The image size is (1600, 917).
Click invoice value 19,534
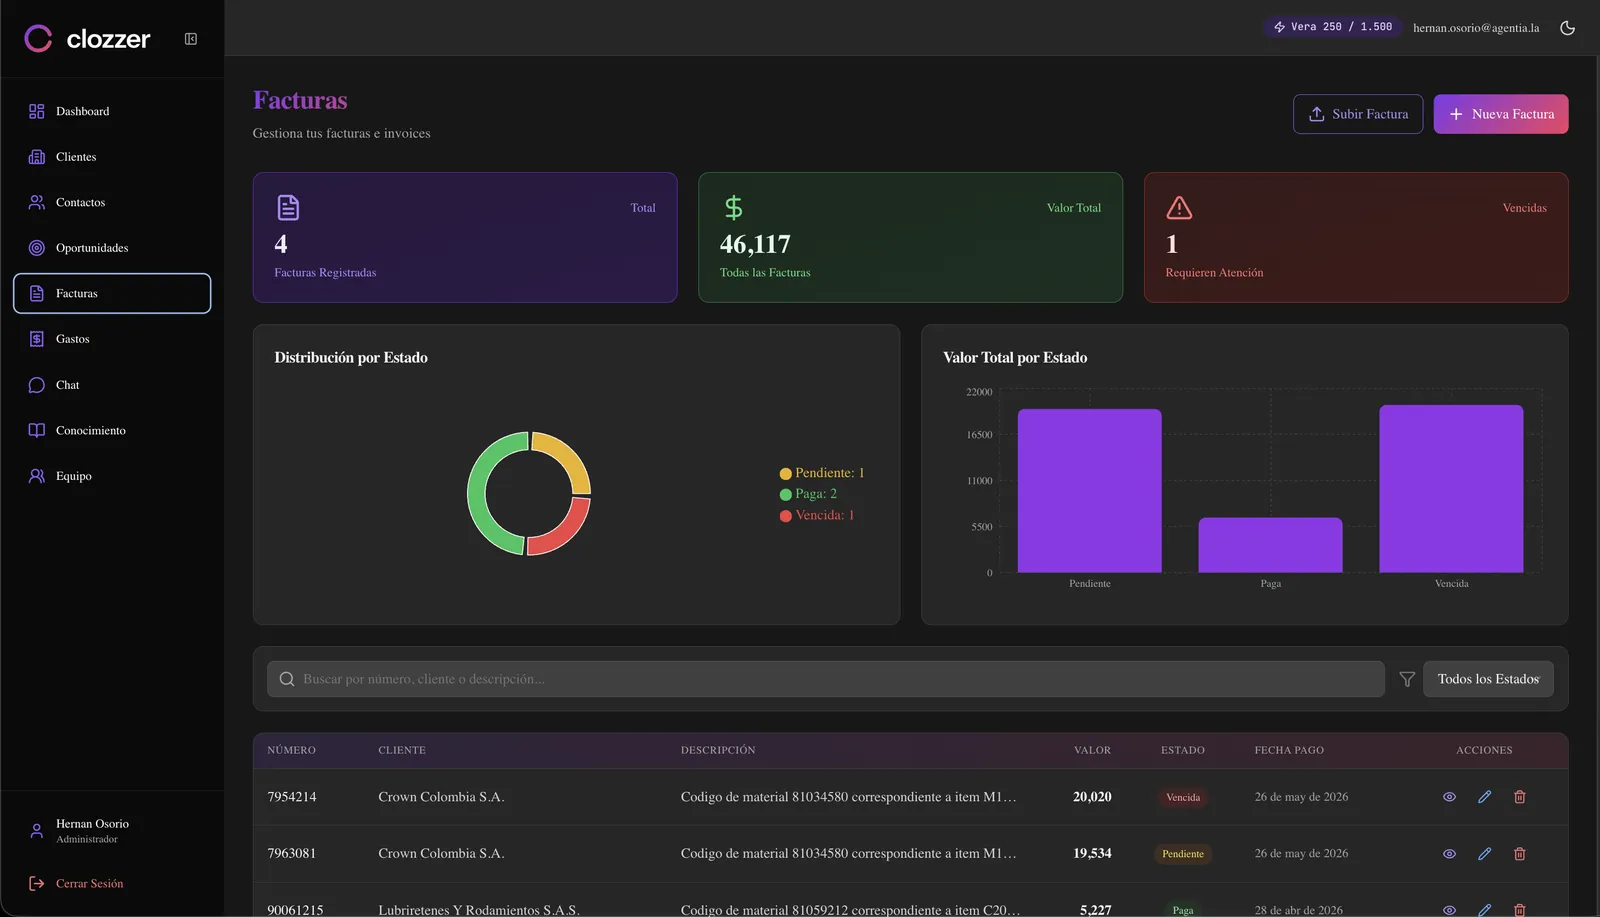click(x=1092, y=854)
